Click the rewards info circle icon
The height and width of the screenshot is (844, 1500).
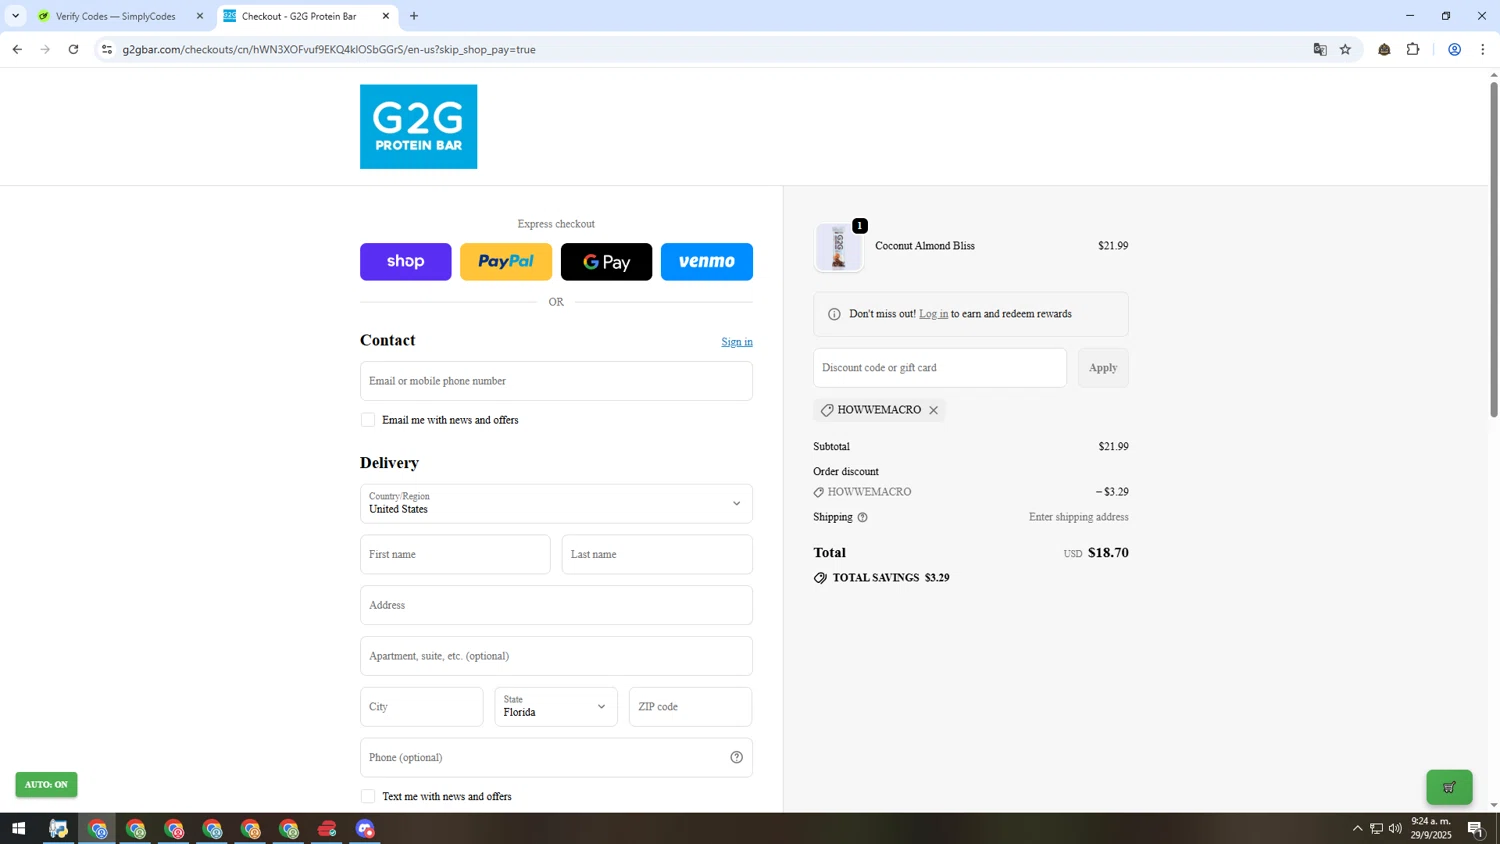[x=834, y=314]
